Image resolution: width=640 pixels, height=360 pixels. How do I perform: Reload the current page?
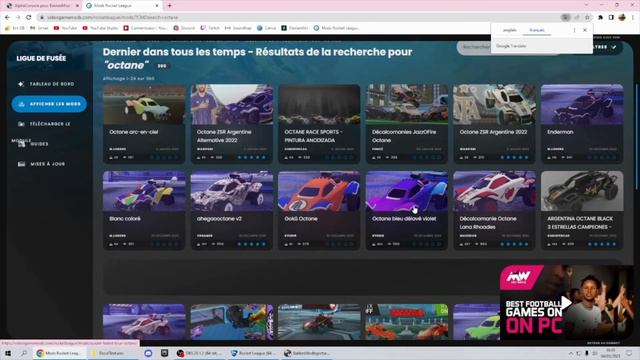(x=29, y=18)
